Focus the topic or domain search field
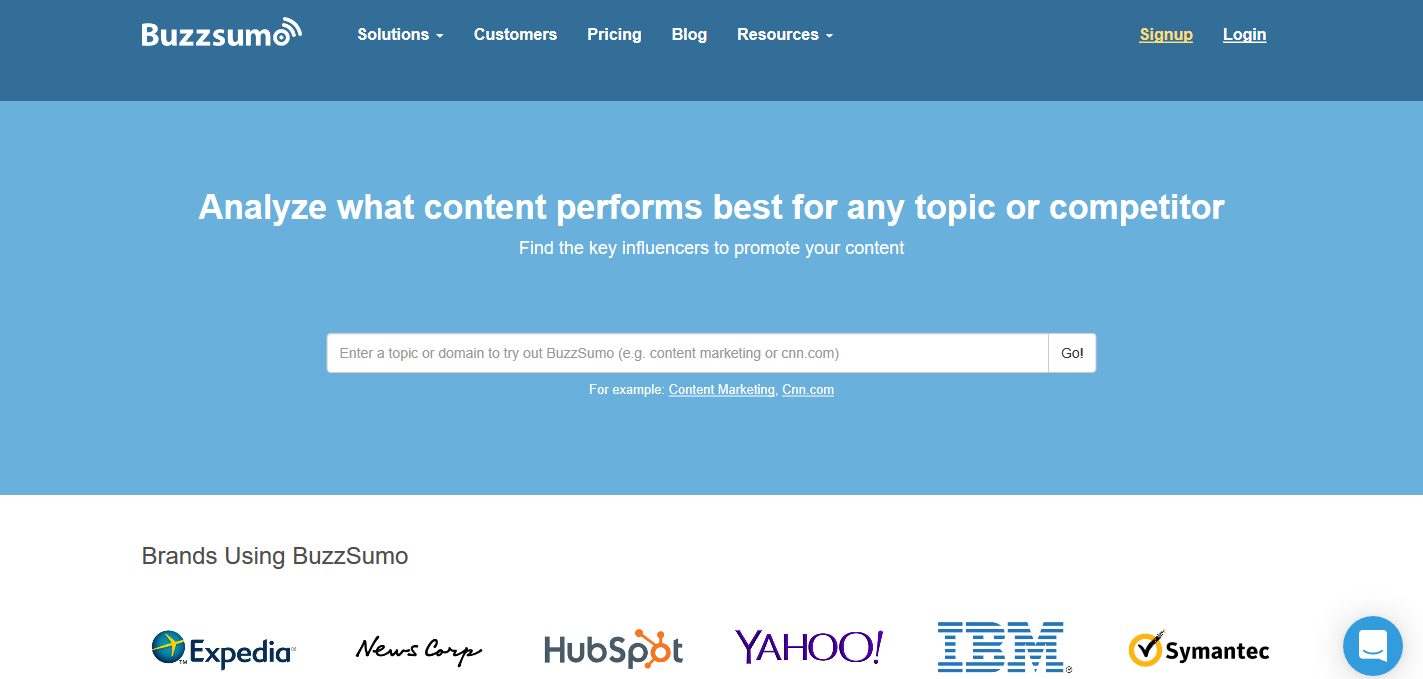This screenshot has height=679, width=1423. click(x=688, y=353)
